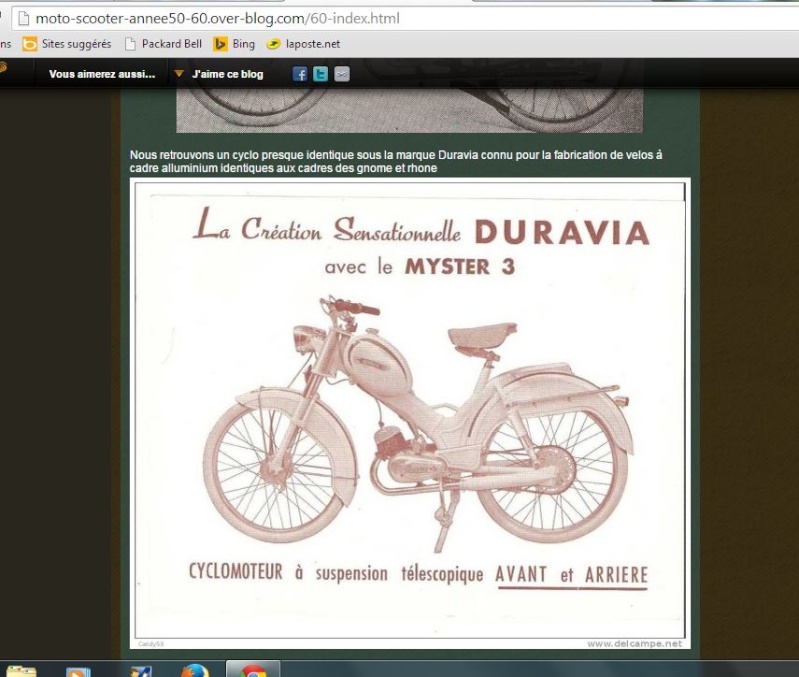Click the Bing logo icon
The height and width of the screenshot is (677, 799).
[220, 44]
